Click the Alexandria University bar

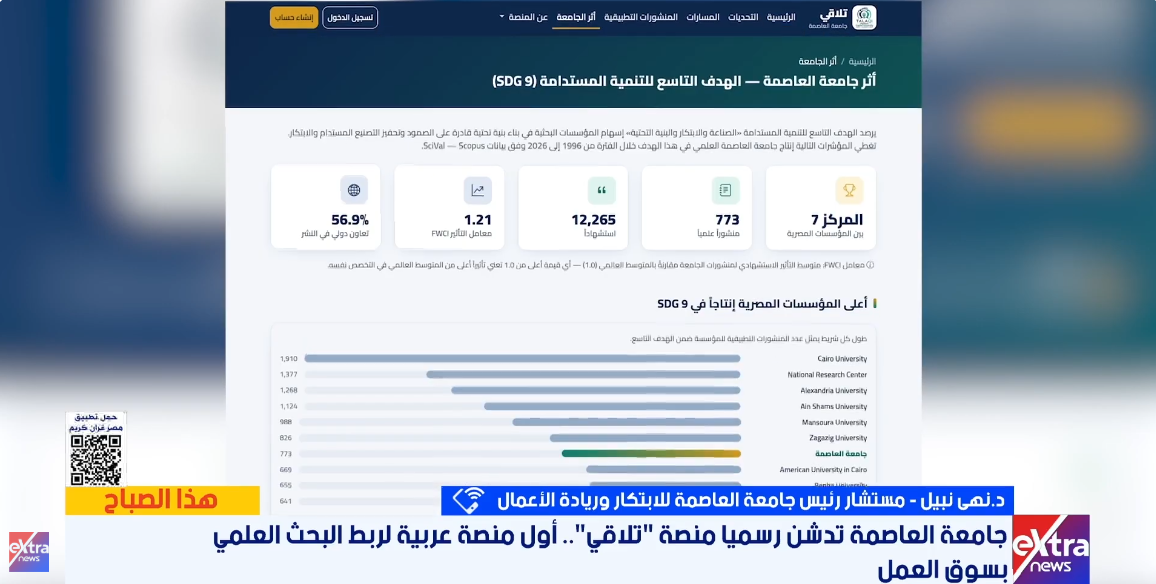(x=596, y=390)
